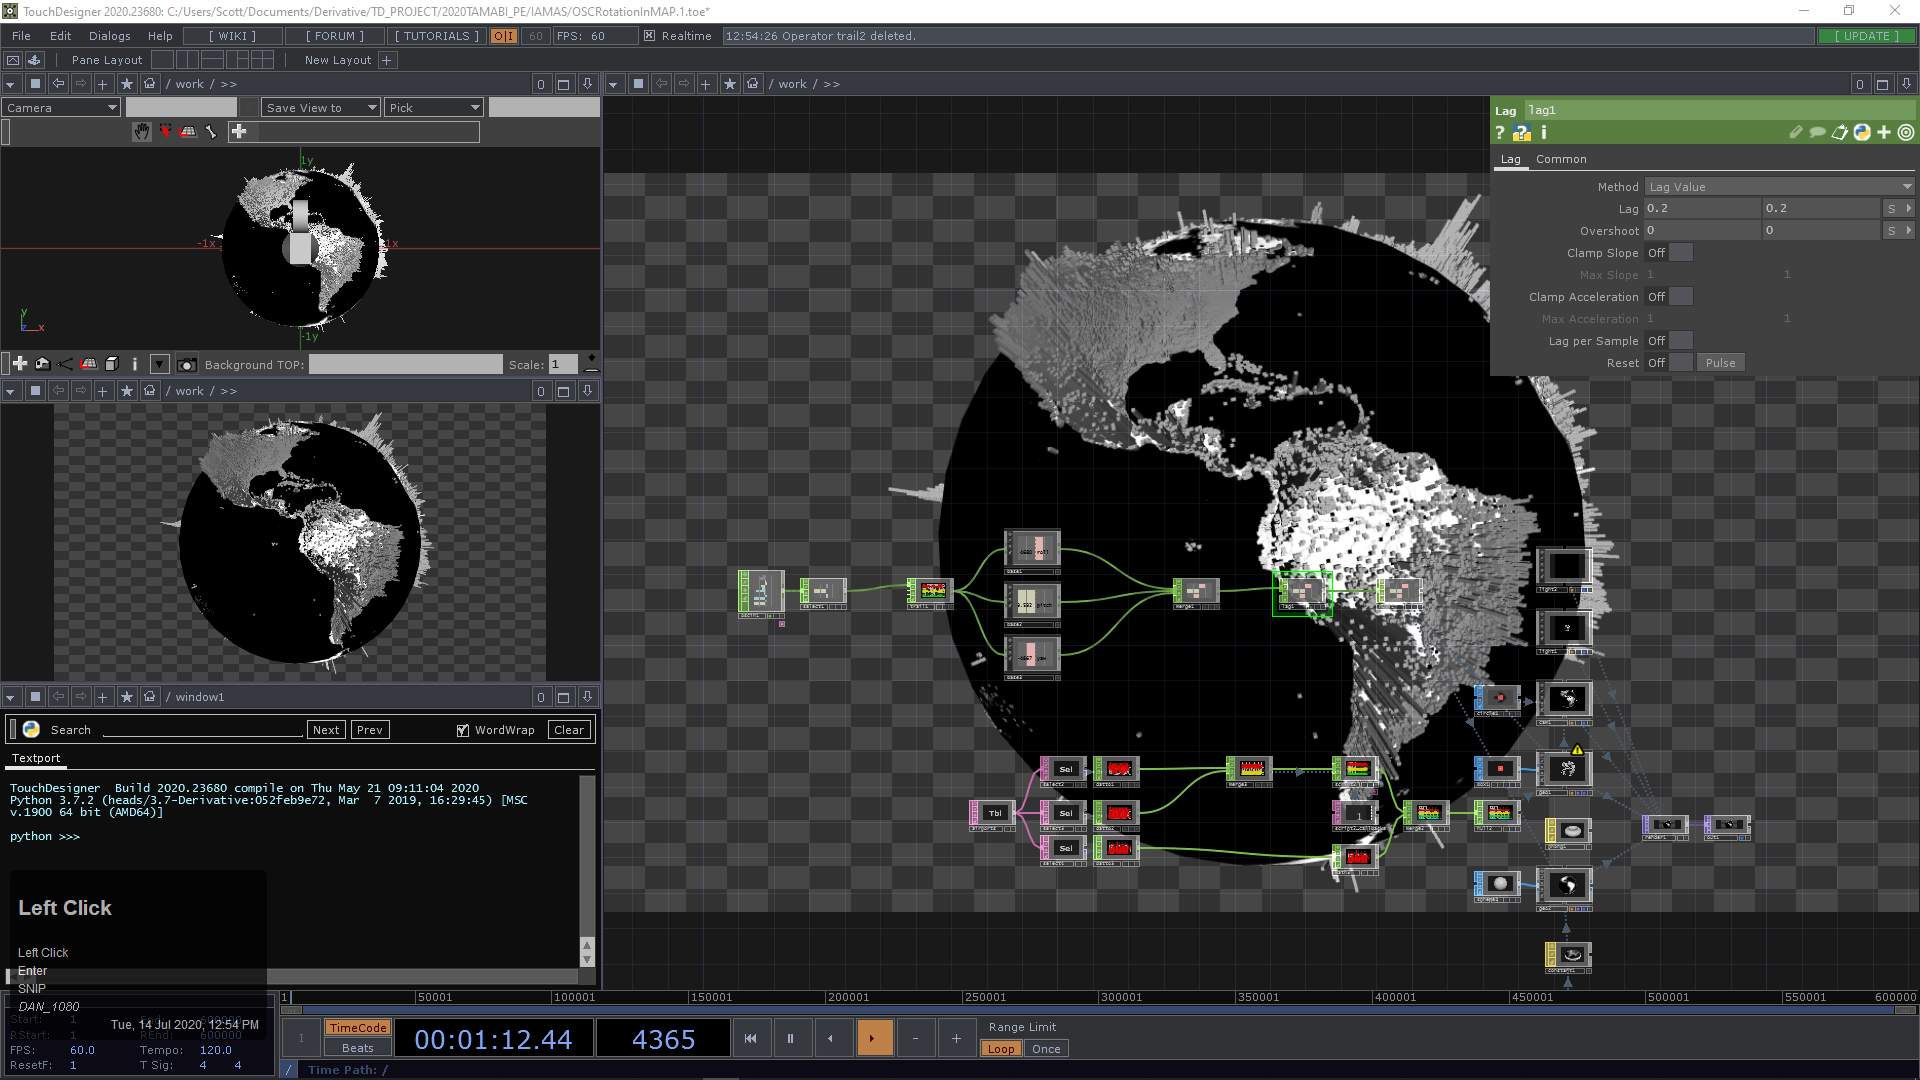Click the Python help icon in parameter panel
This screenshot has width=1920, height=1080.
tap(1522, 133)
